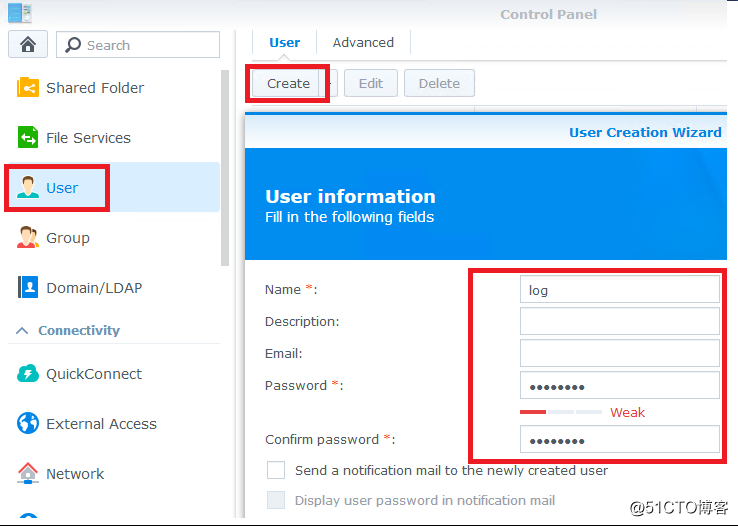Image resolution: width=738 pixels, height=526 pixels.
Task: Collapse the Connectivity section chevron
Action: (x=22, y=330)
